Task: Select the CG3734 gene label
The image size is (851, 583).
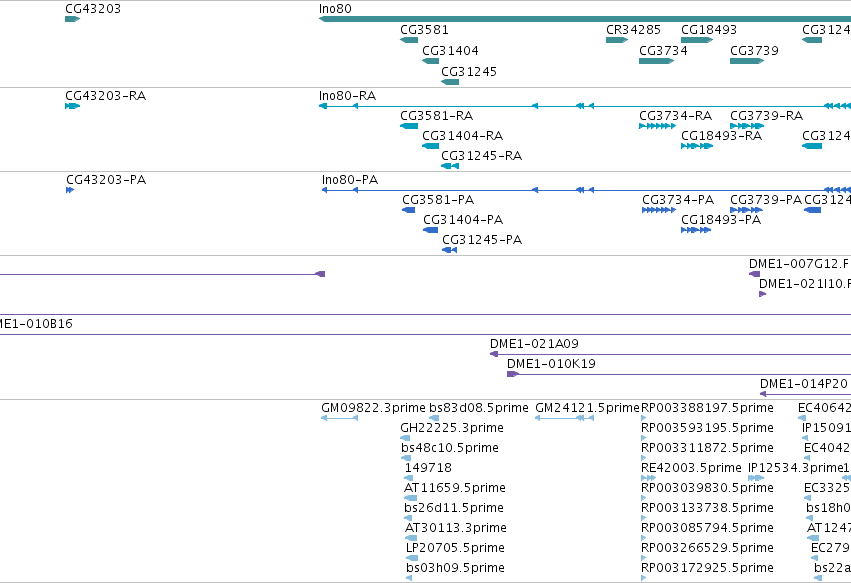Action: pos(663,50)
